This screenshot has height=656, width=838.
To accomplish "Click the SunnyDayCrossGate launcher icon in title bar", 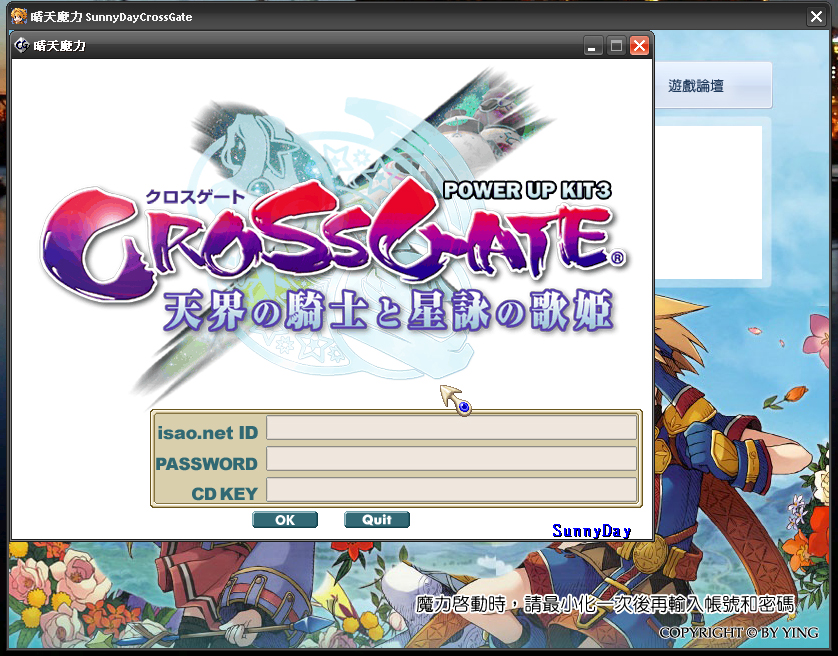I will [x=19, y=16].
